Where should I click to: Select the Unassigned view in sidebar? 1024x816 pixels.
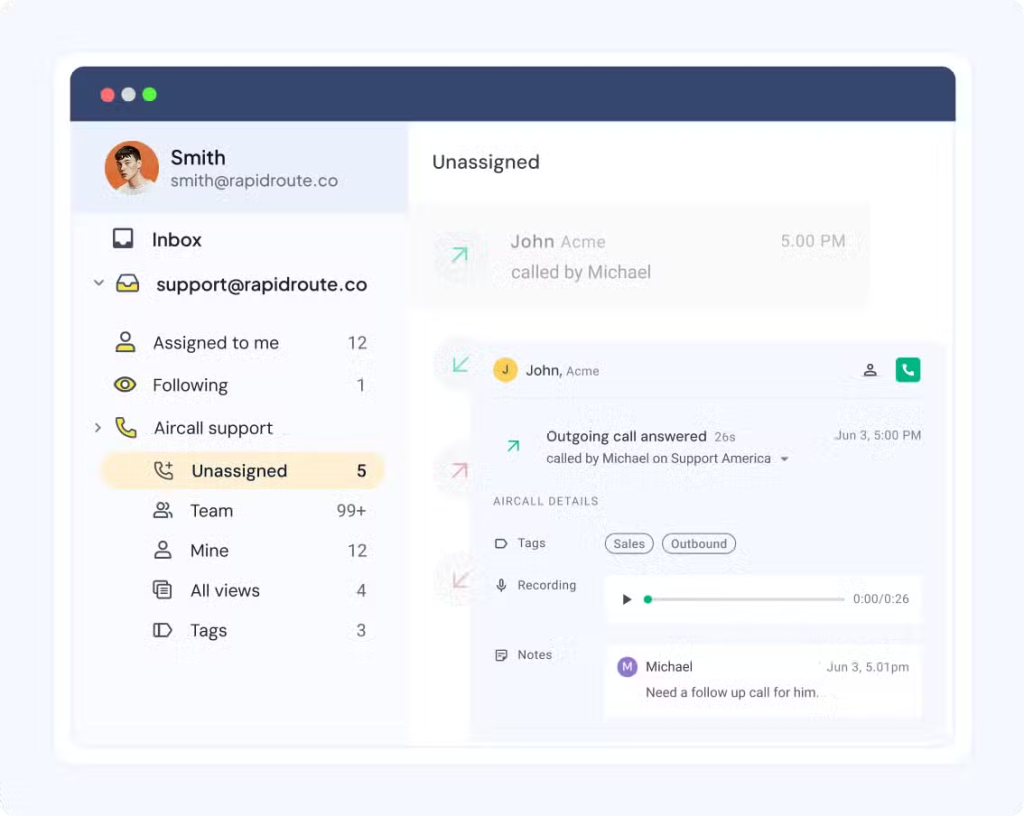coord(239,470)
